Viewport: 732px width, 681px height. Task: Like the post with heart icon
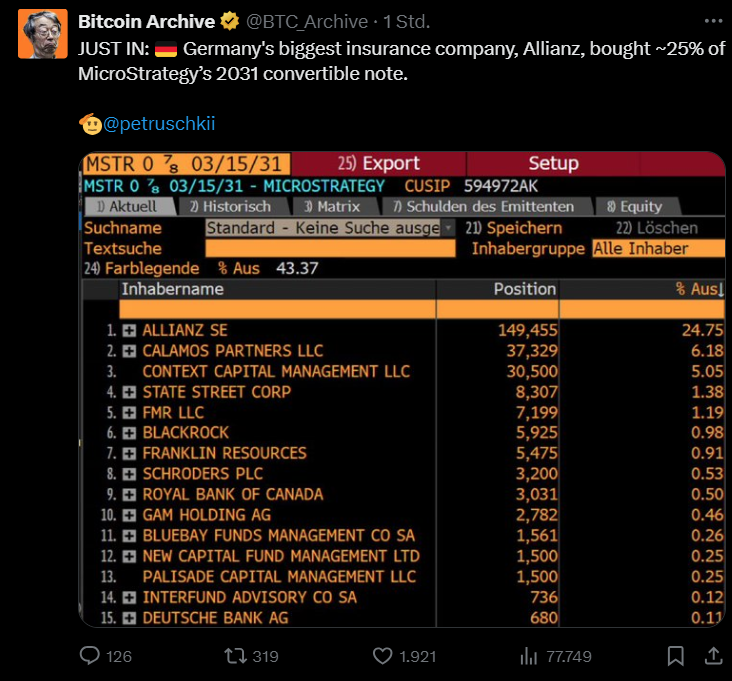[x=382, y=656]
